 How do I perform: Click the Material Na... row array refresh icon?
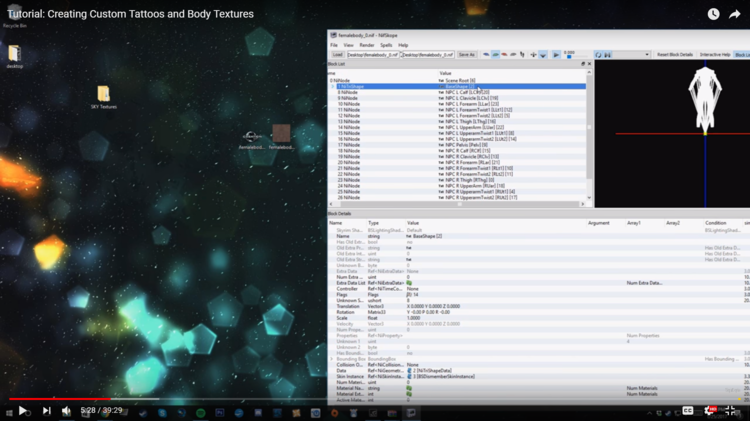point(409,388)
